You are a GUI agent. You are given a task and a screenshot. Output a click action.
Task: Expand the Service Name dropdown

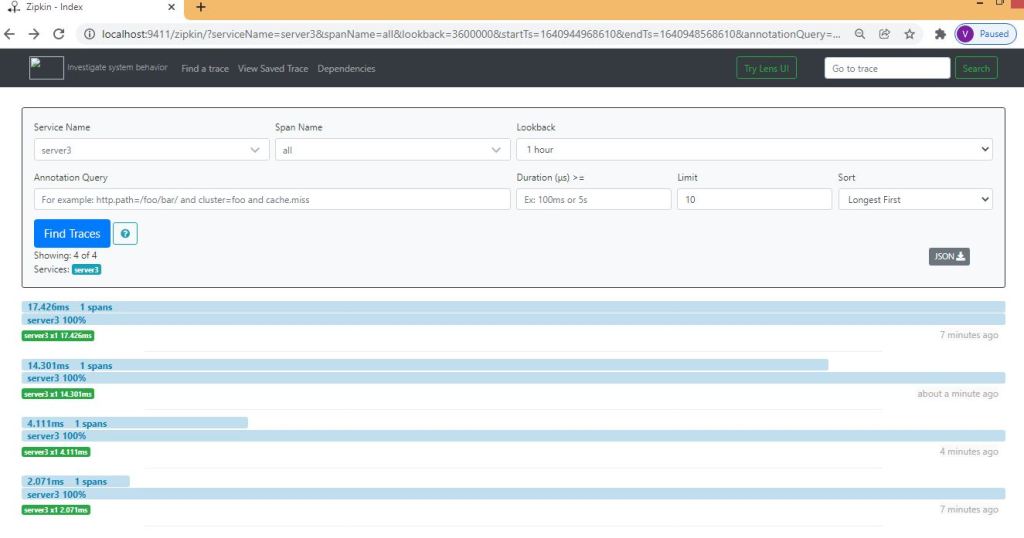pyautogui.click(x=151, y=150)
